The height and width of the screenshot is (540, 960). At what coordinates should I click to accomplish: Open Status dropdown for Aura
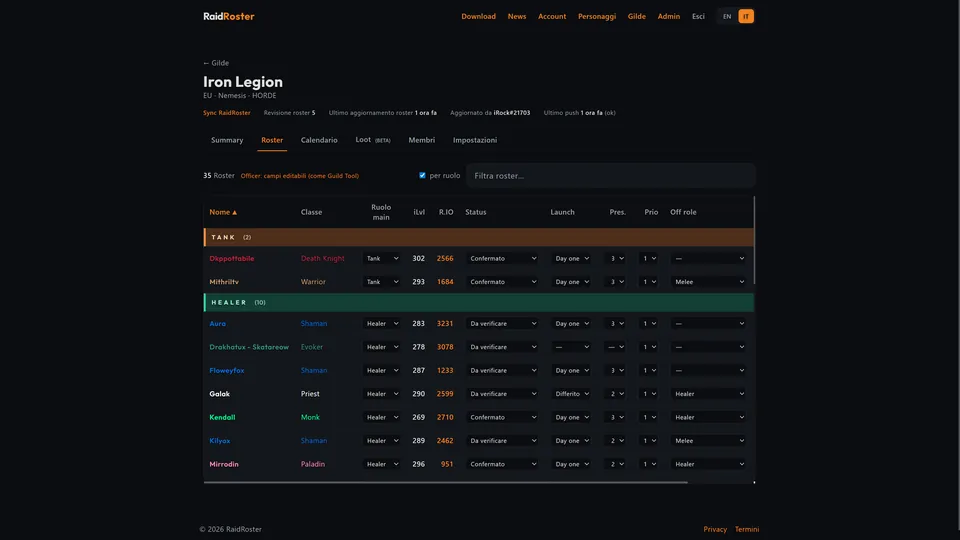[502, 323]
